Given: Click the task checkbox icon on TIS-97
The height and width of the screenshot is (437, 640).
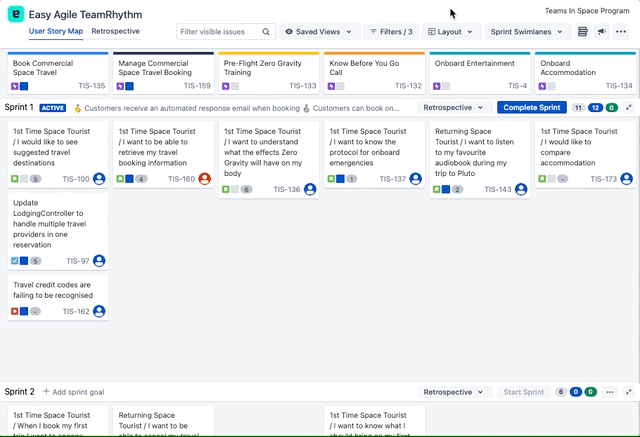Looking at the screenshot, I should (x=15, y=261).
